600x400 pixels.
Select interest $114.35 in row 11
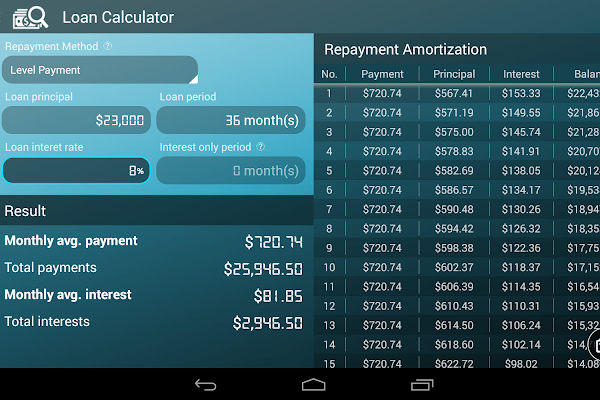click(521, 287)
